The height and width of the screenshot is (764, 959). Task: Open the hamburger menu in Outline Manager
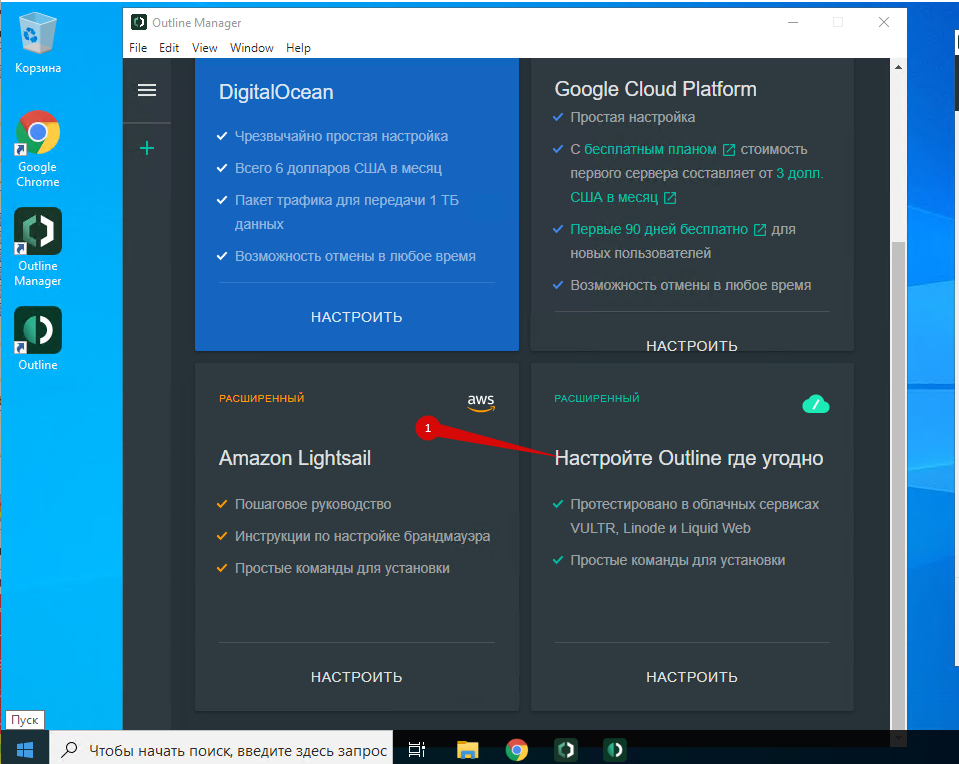pyautogui.click(x=147, y=91)
